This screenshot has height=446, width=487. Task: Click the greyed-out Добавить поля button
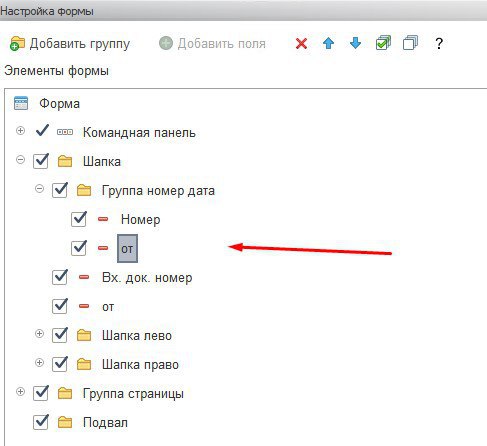212,43
